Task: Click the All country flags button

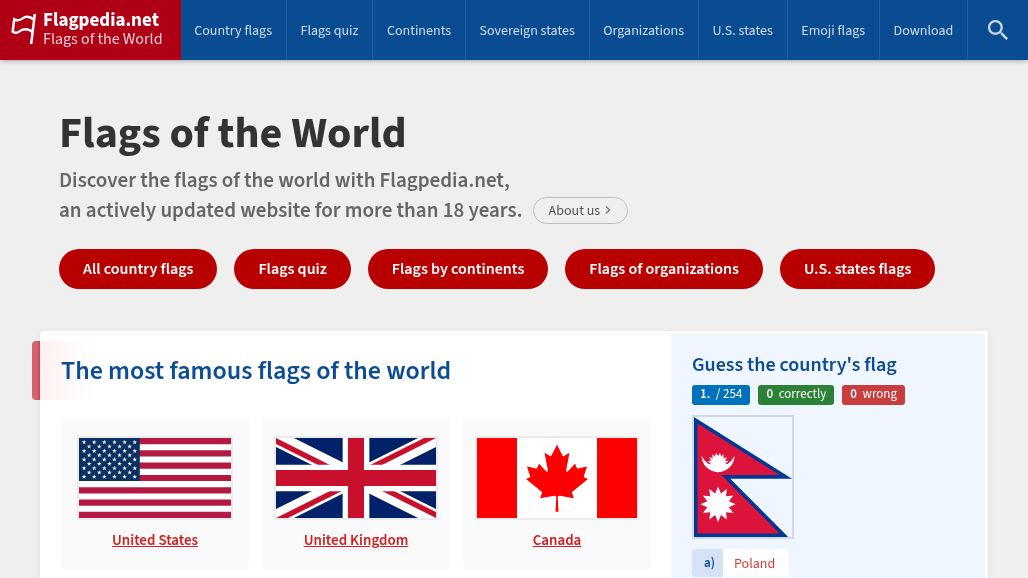Action: 138,269
